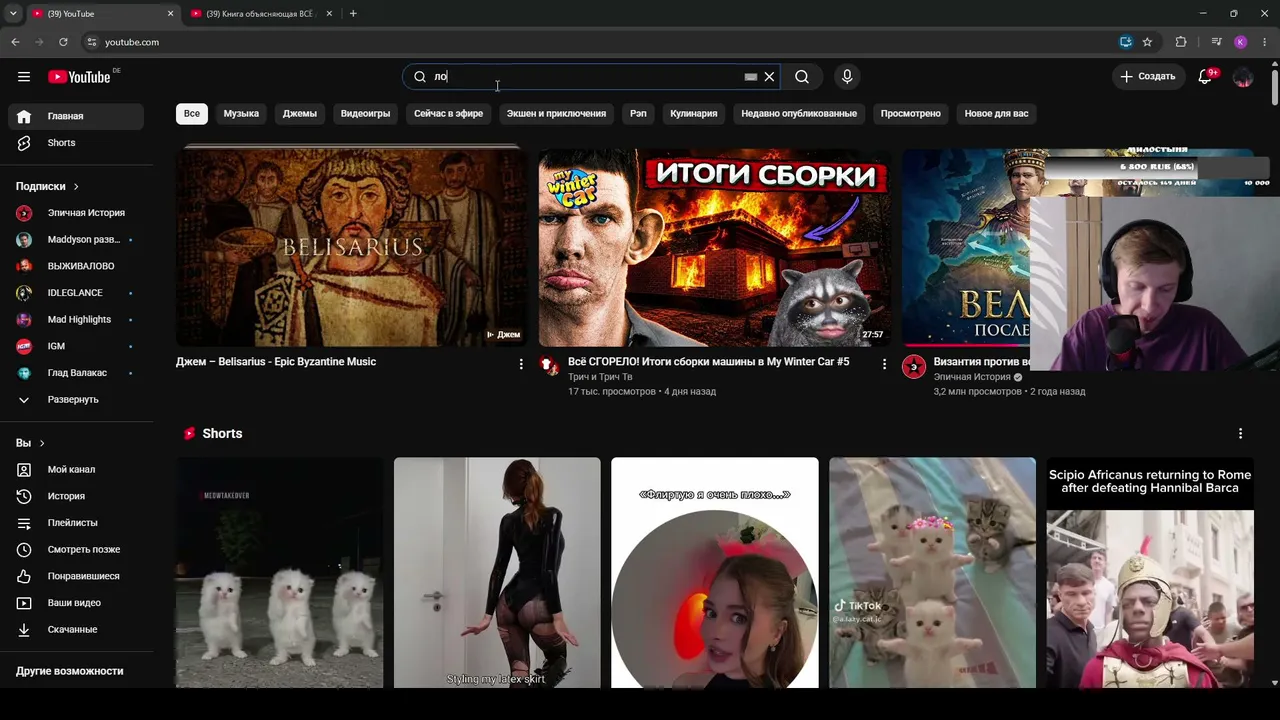Open the Maddyson subscription channel

[76, 240]
